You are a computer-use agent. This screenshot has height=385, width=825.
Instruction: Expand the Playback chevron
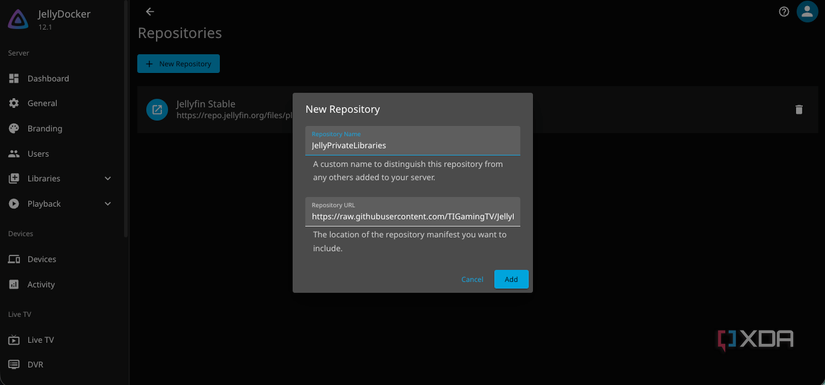[108, 204]
